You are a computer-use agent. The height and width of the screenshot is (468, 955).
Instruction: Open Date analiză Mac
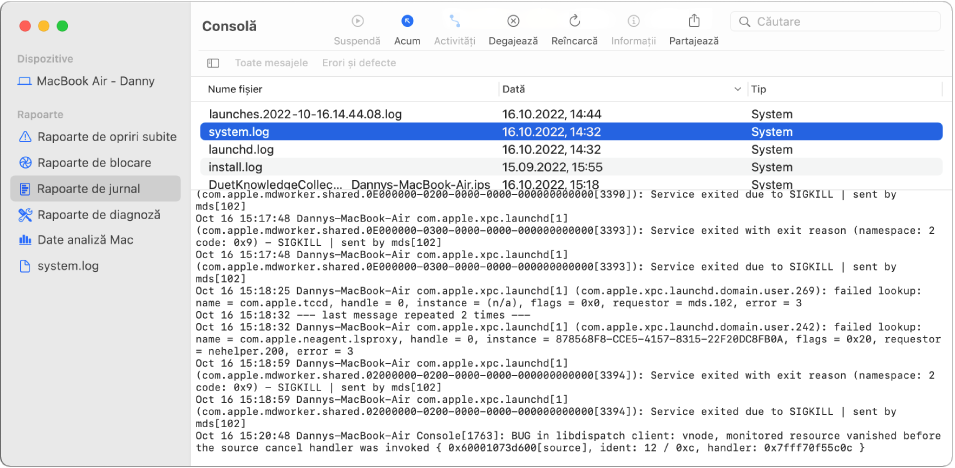[96, 240]
